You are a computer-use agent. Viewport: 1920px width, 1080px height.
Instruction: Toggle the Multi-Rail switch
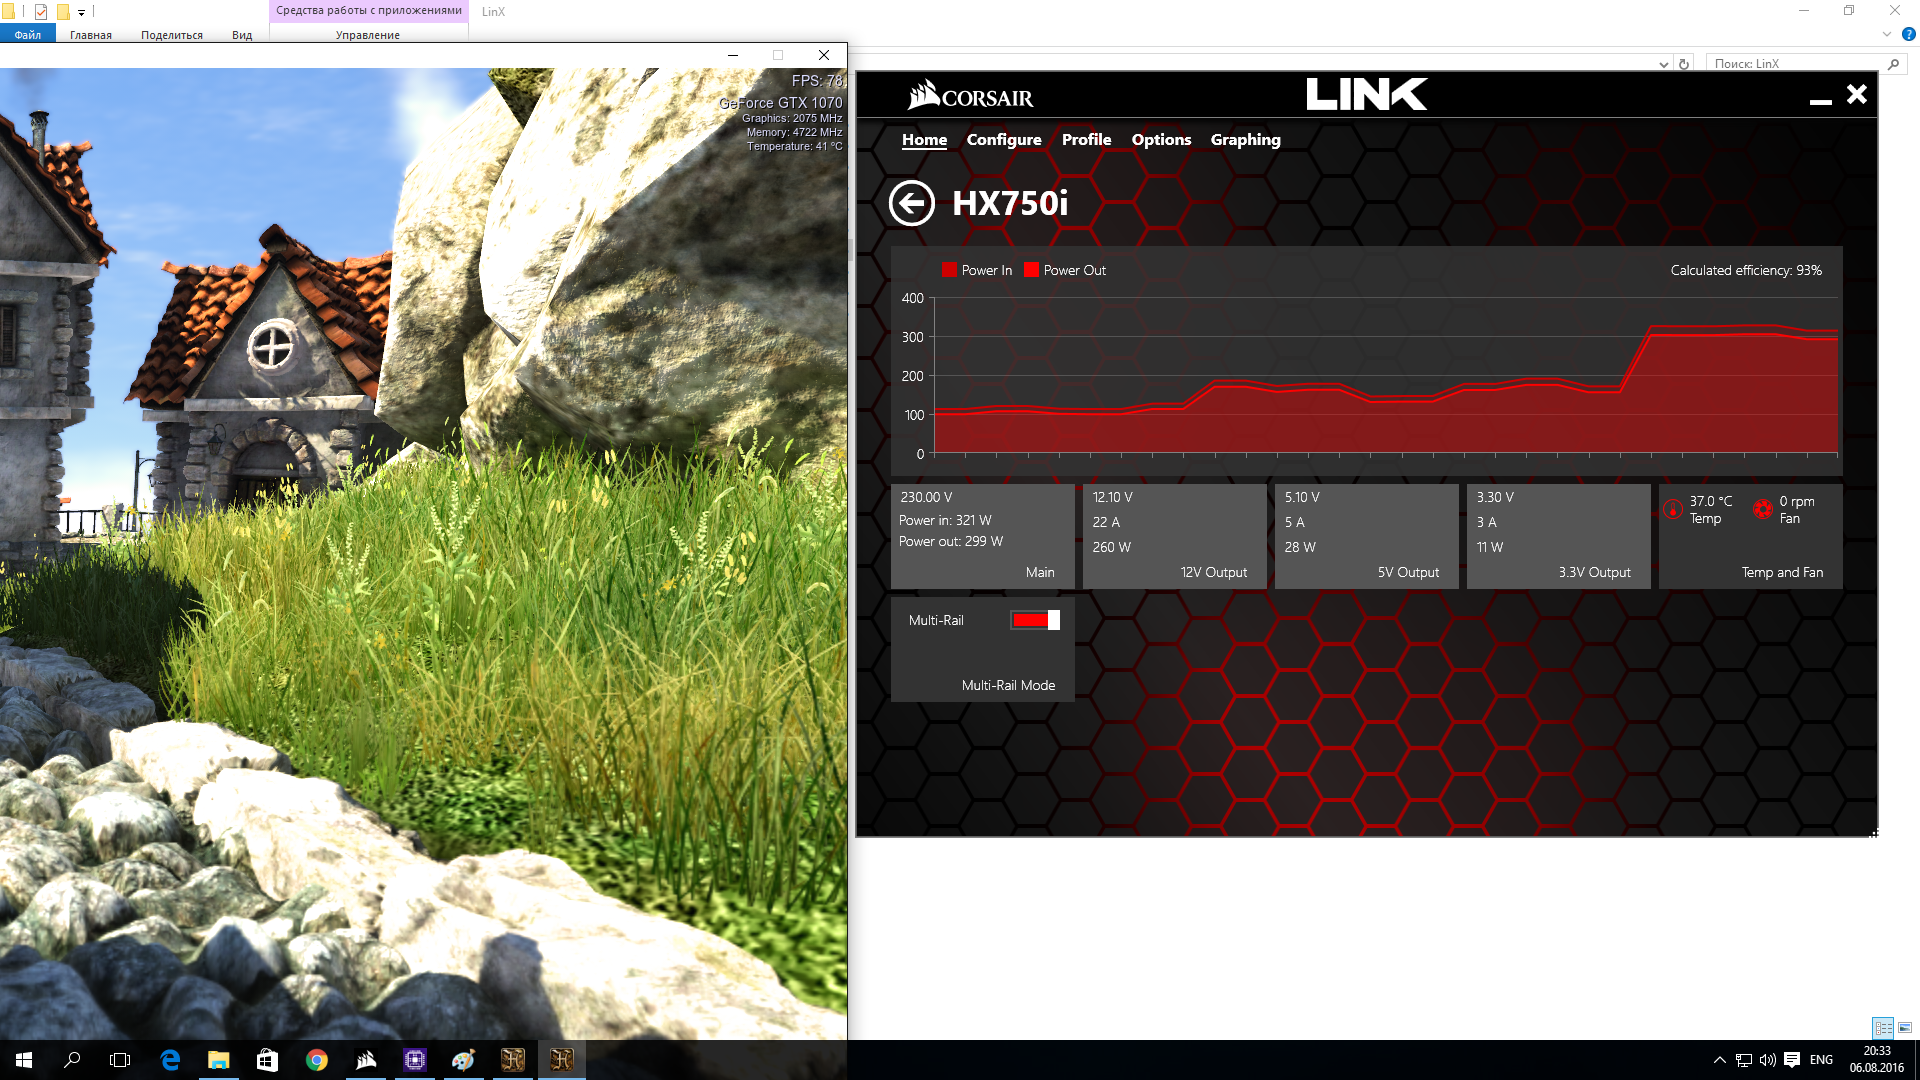[1034, 620]
